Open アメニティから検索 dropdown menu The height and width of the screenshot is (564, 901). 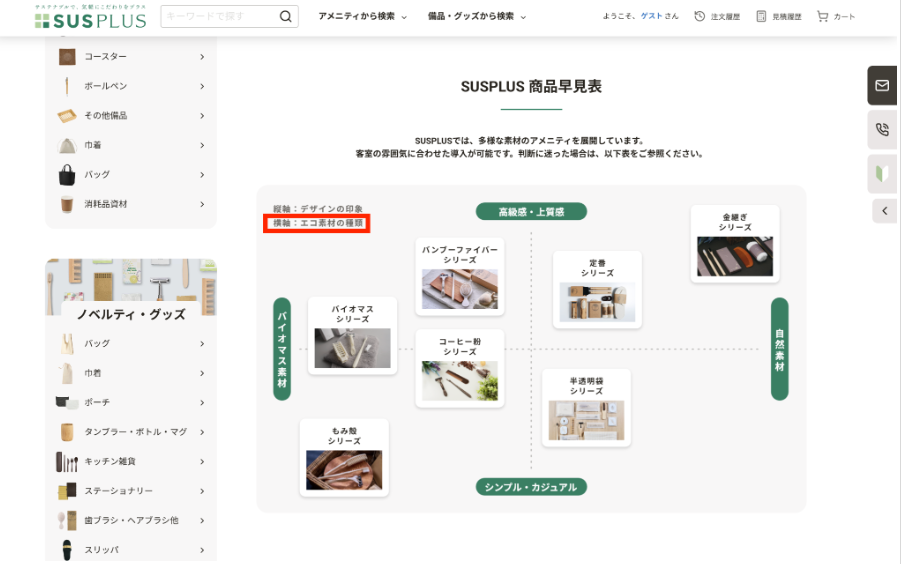tap(363, 17)
